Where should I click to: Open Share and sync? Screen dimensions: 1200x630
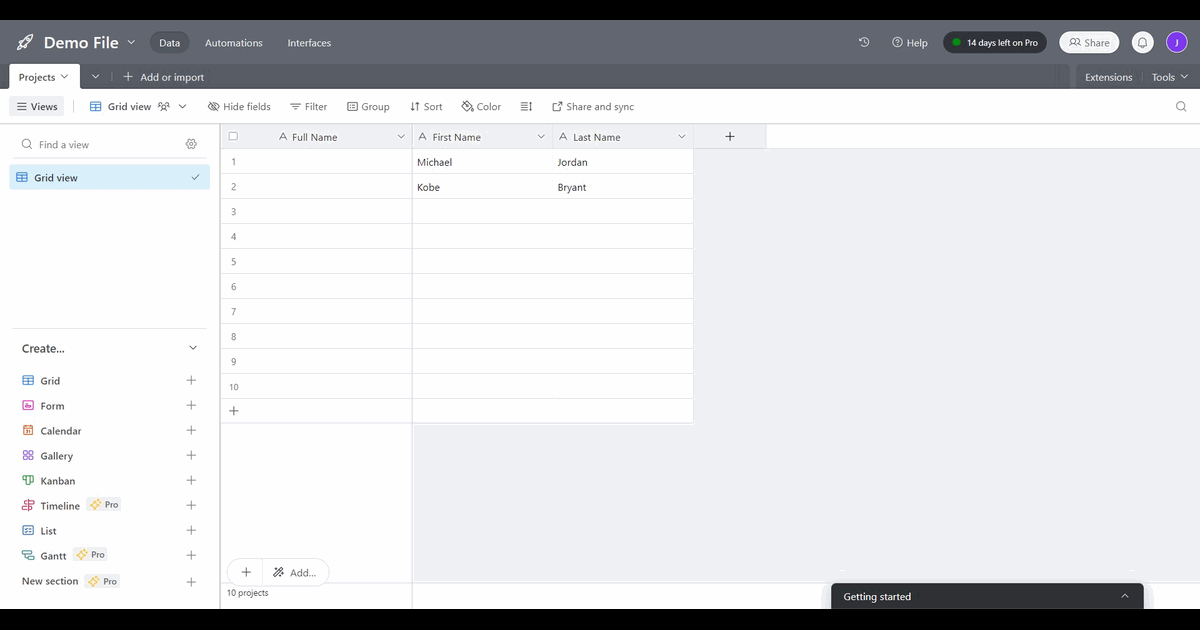593,107
